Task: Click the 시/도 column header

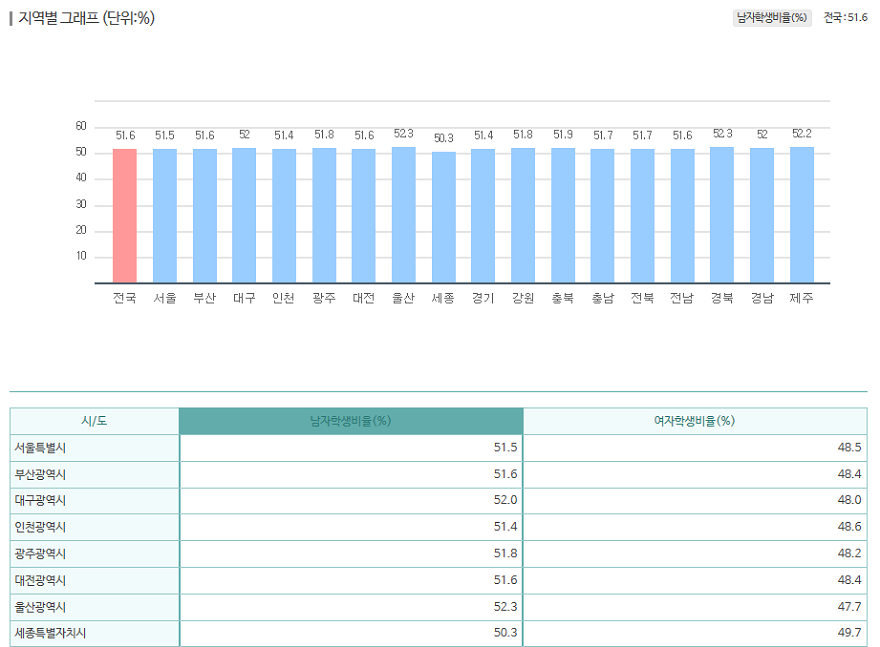Action: point(94,421)
